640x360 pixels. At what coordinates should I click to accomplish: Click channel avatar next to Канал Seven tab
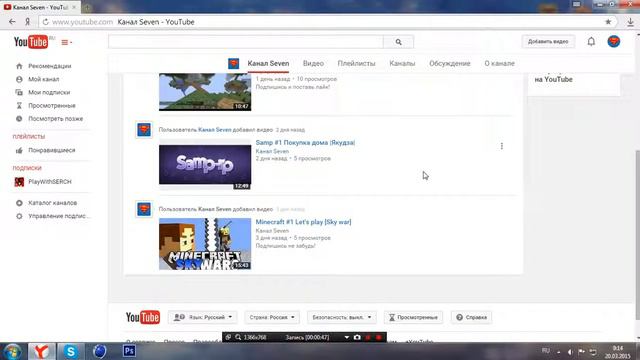click(x=233, y=63)
